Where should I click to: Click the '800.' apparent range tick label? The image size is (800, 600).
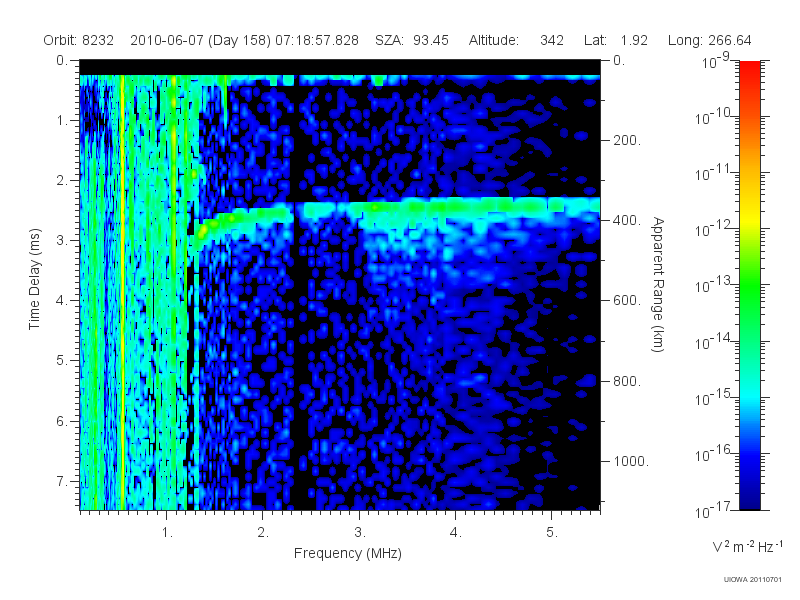click(627, 381)
